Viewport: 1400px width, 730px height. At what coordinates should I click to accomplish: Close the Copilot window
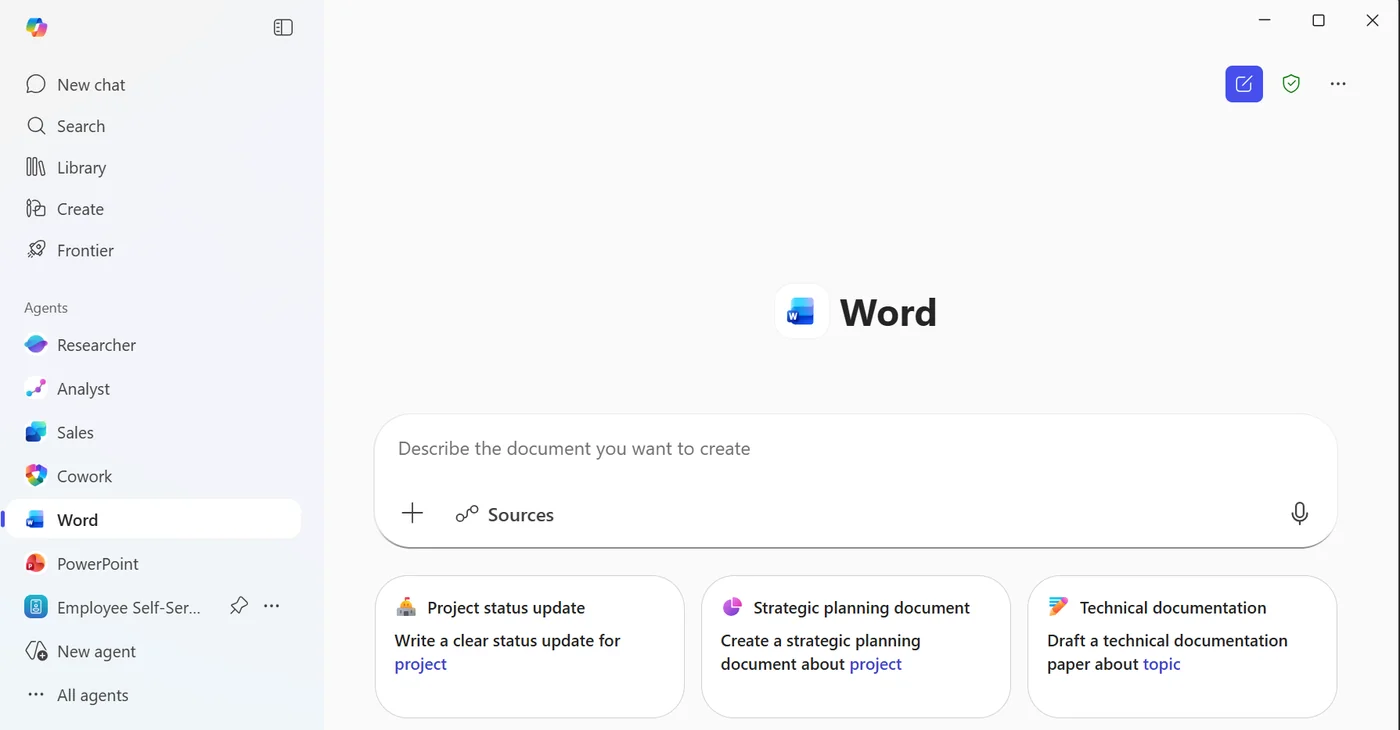pyautogui.click(x=1373, y=20)
